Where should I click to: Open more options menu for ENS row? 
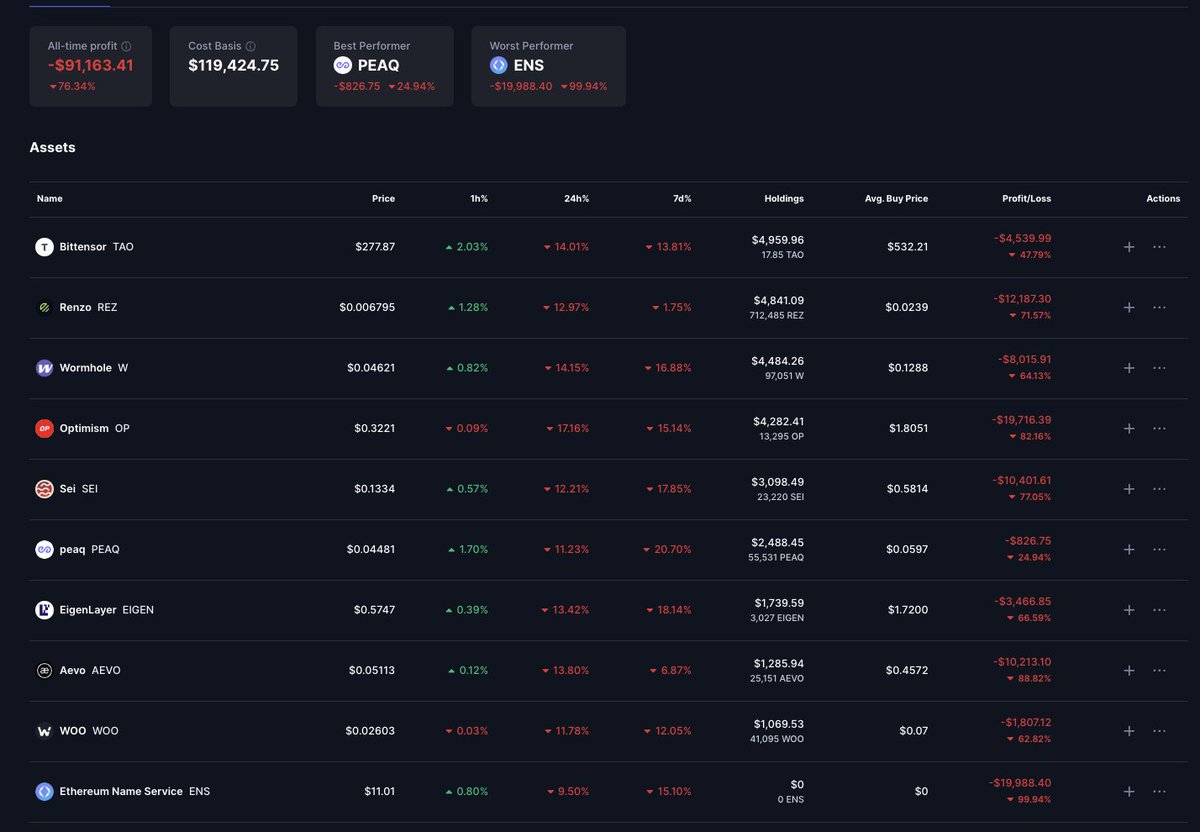coord(1159,791)
